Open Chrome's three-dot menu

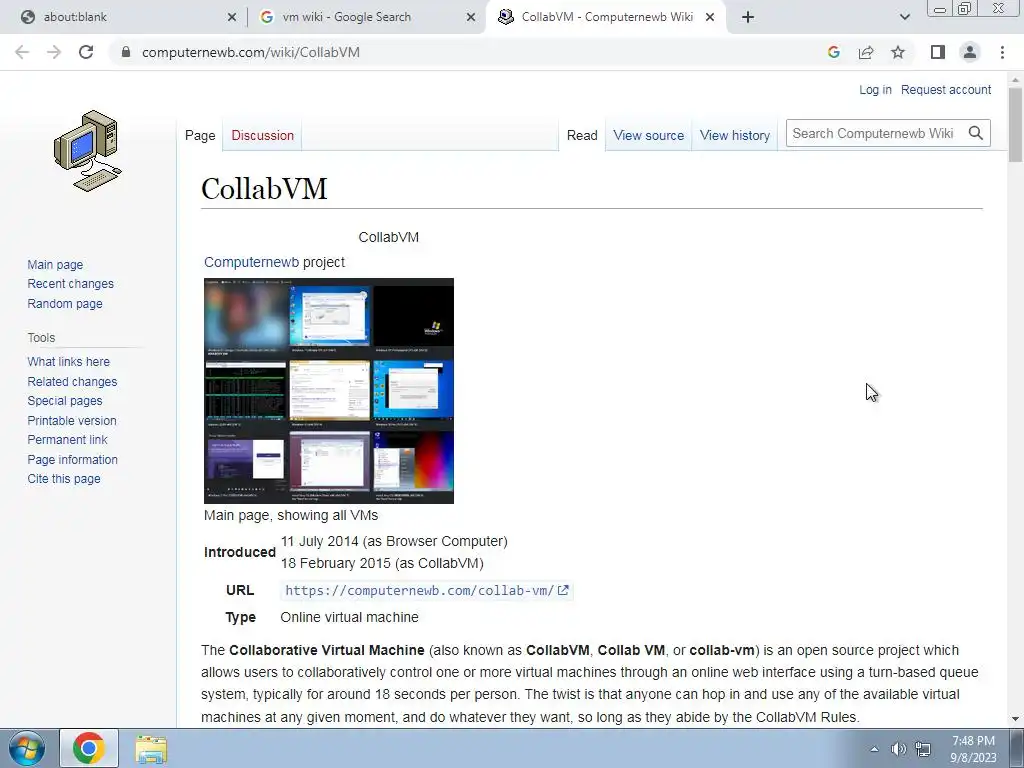tap(1002, 52)
